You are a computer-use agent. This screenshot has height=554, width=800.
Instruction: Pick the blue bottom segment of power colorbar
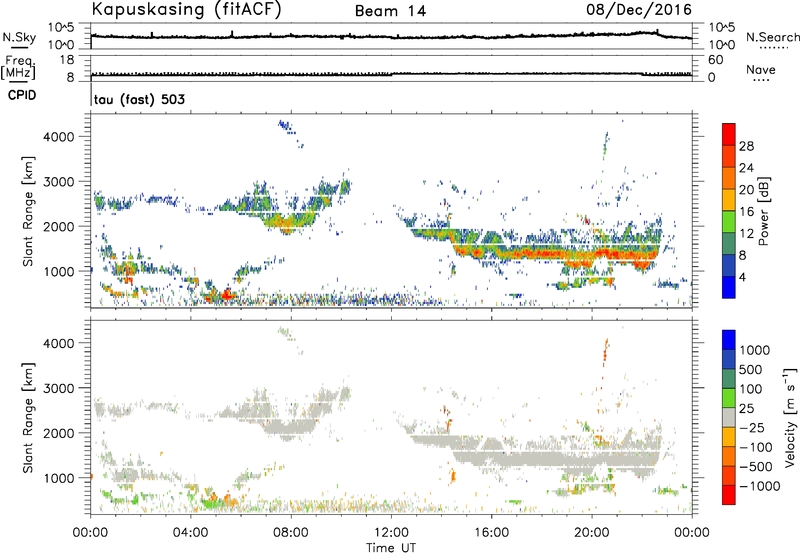[729, 287]
